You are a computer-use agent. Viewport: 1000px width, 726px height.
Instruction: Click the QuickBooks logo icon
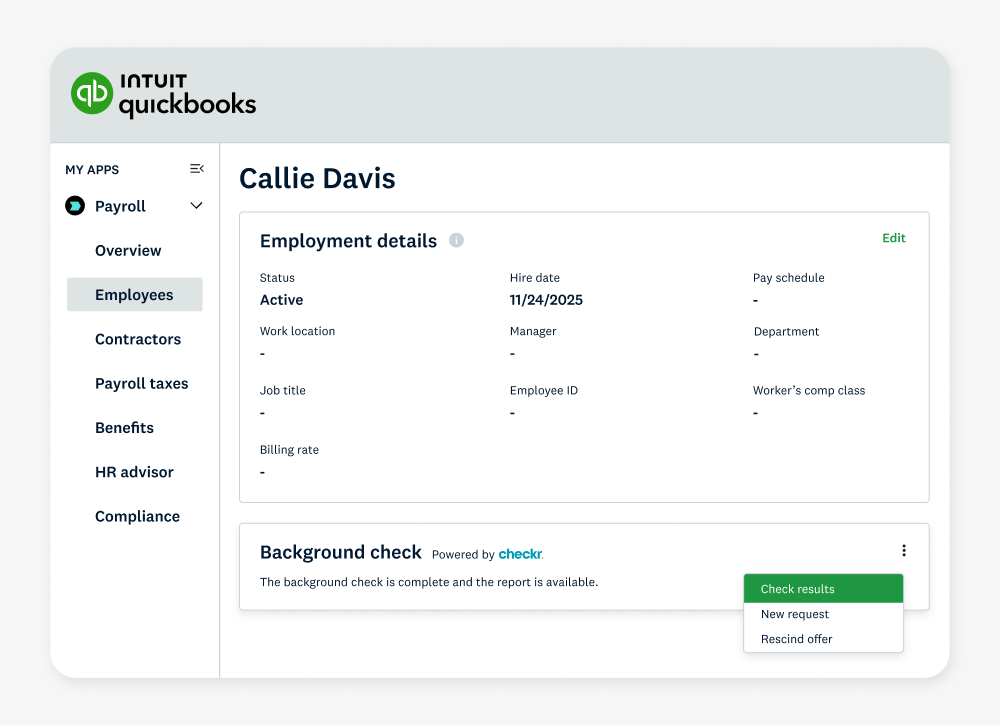92,93
